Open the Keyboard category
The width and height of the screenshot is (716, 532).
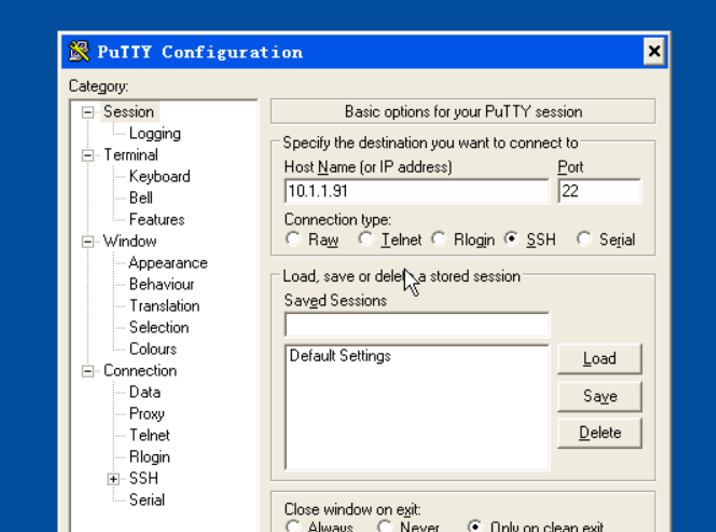[159, 176]
